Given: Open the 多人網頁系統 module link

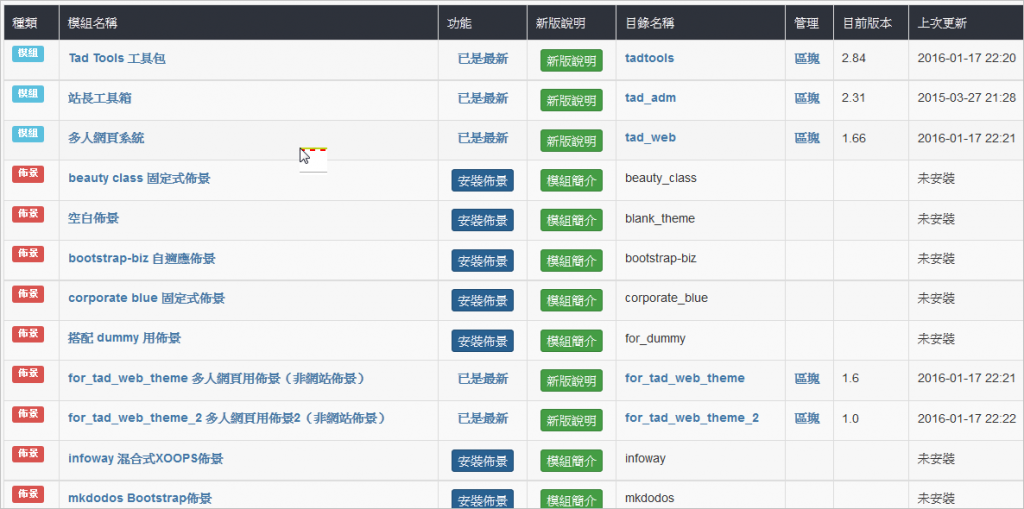Looking at the screenshot, I should pyautogui.click(x=106, y=138).
